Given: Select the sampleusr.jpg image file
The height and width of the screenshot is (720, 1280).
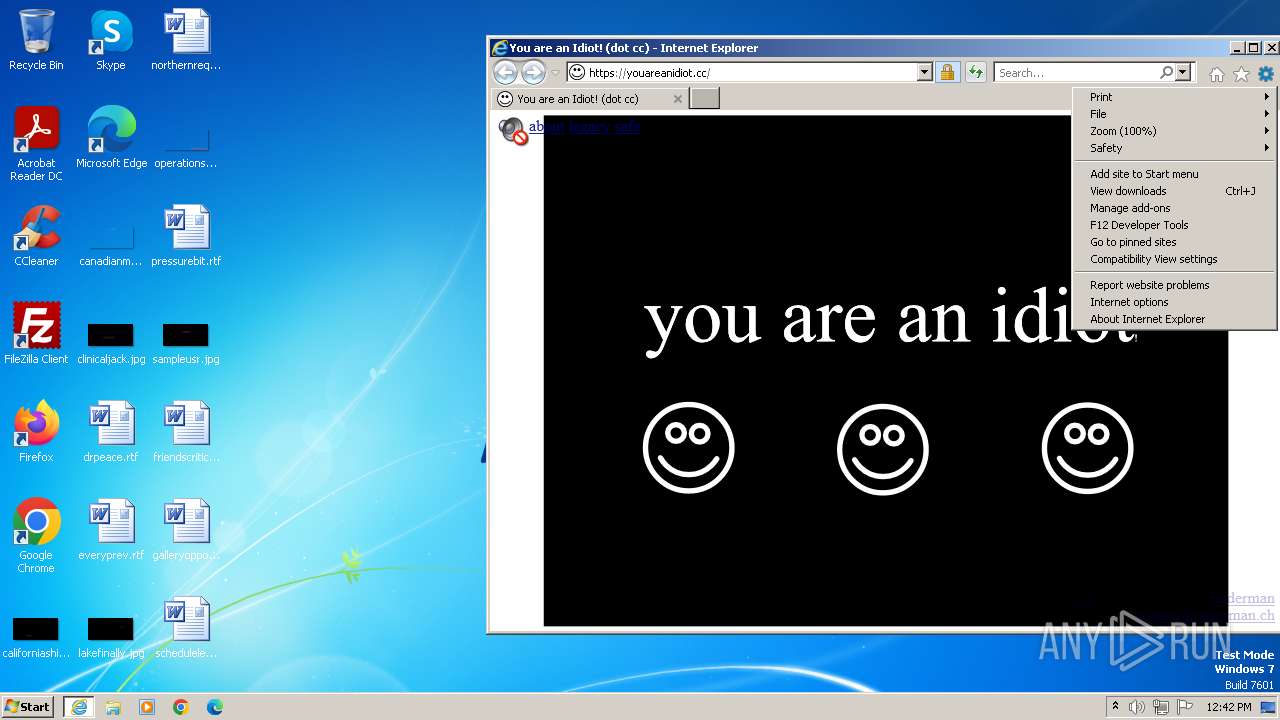Looking at the screenshot, I should coord(186,342).
